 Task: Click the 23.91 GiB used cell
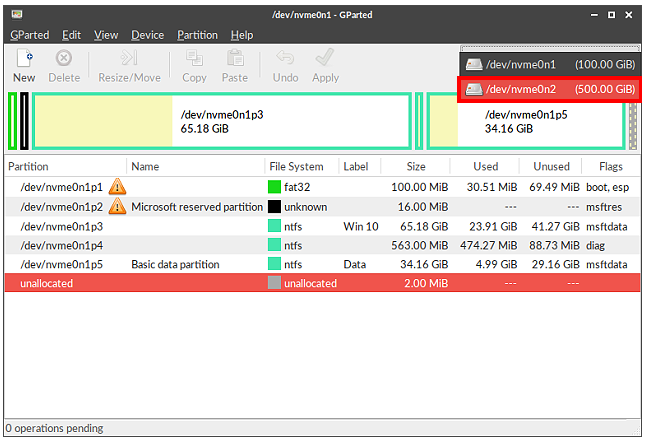click(493, 226)
